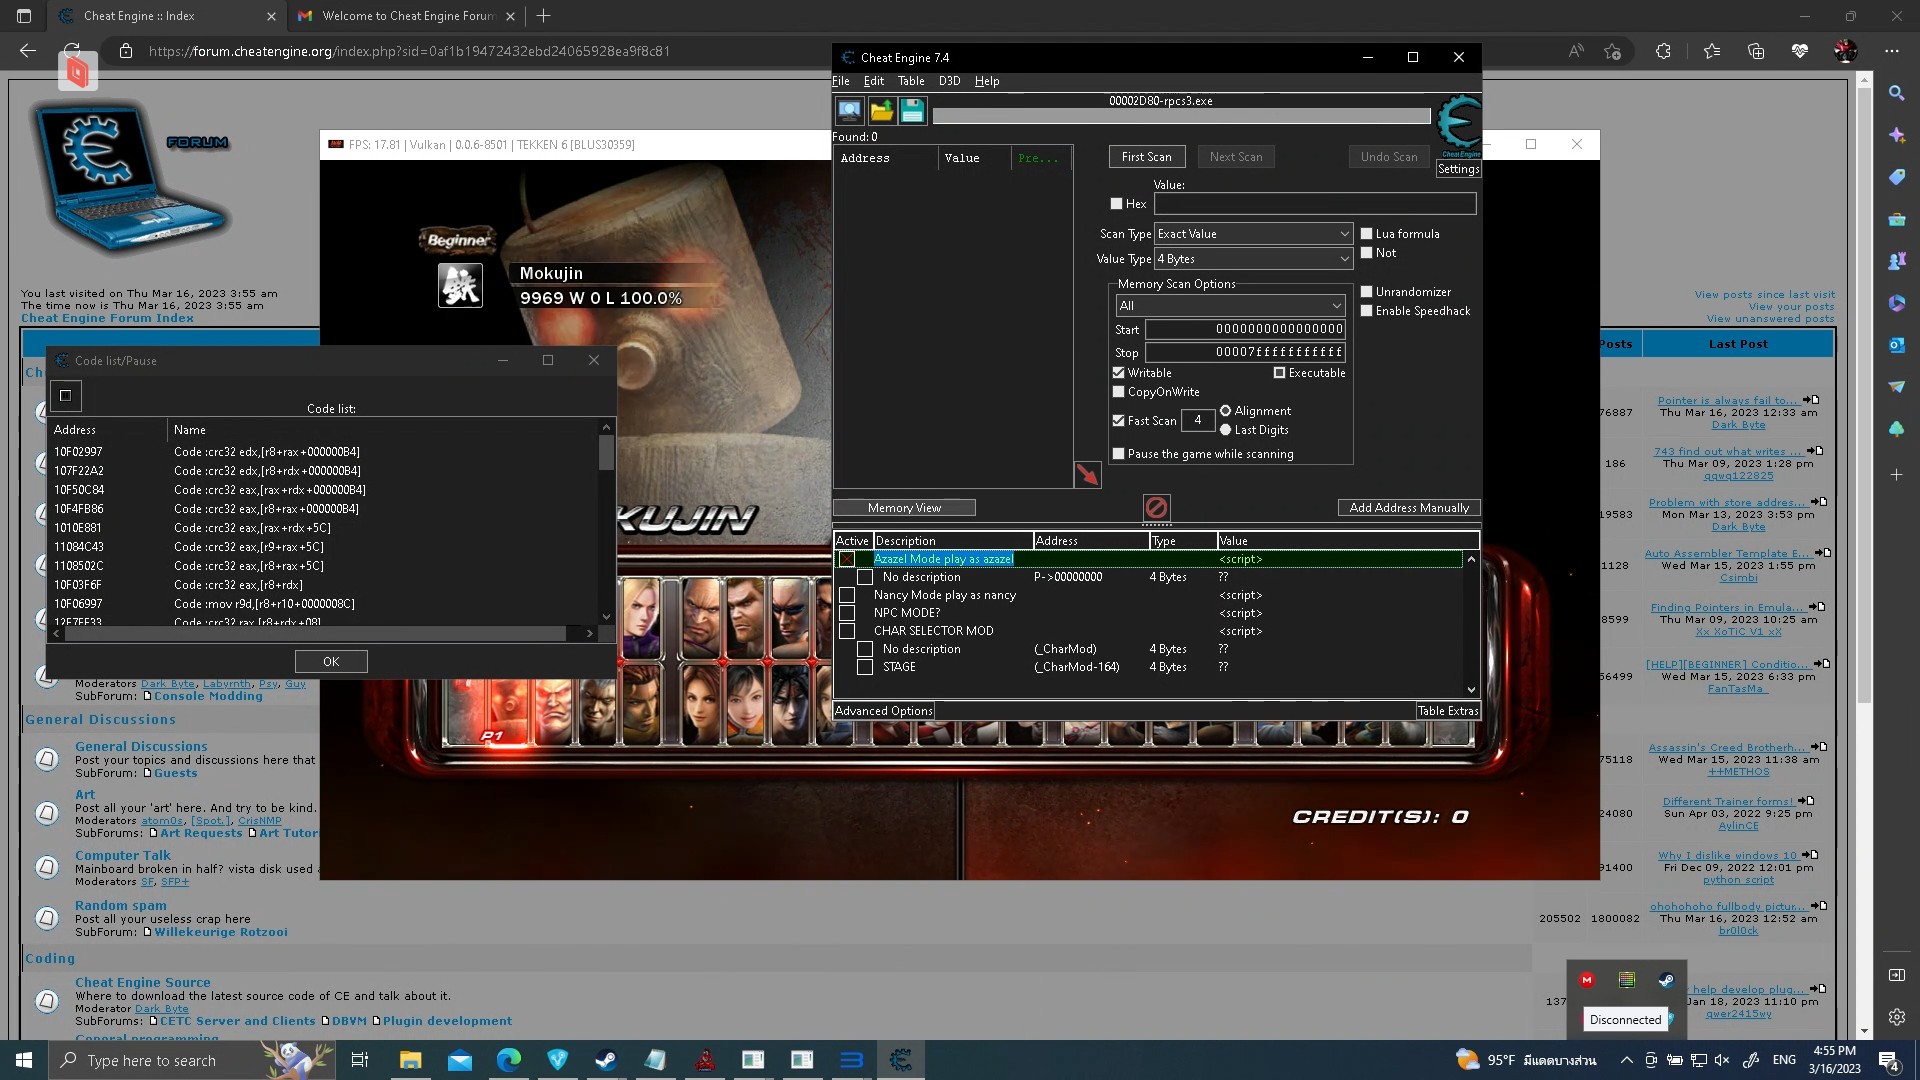Click OK in Code list window

pos(331,662)
